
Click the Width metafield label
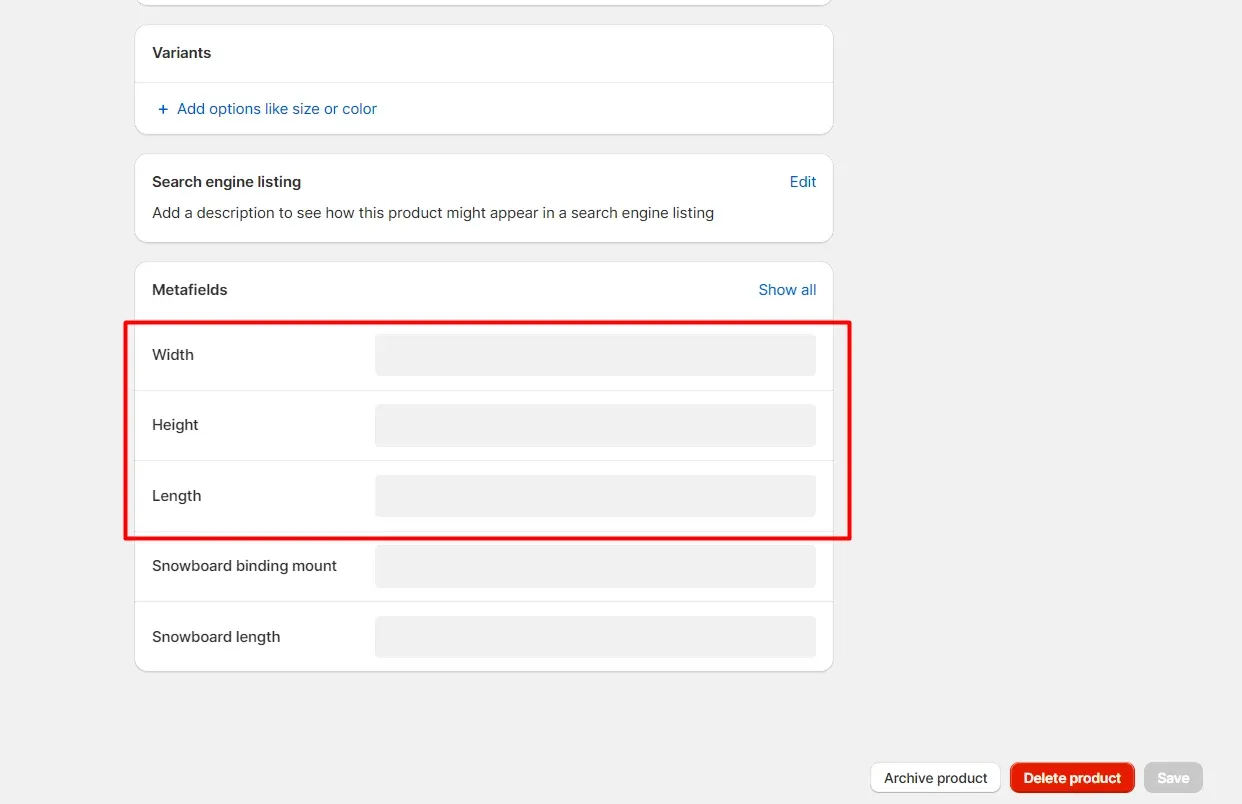(173, 355)
